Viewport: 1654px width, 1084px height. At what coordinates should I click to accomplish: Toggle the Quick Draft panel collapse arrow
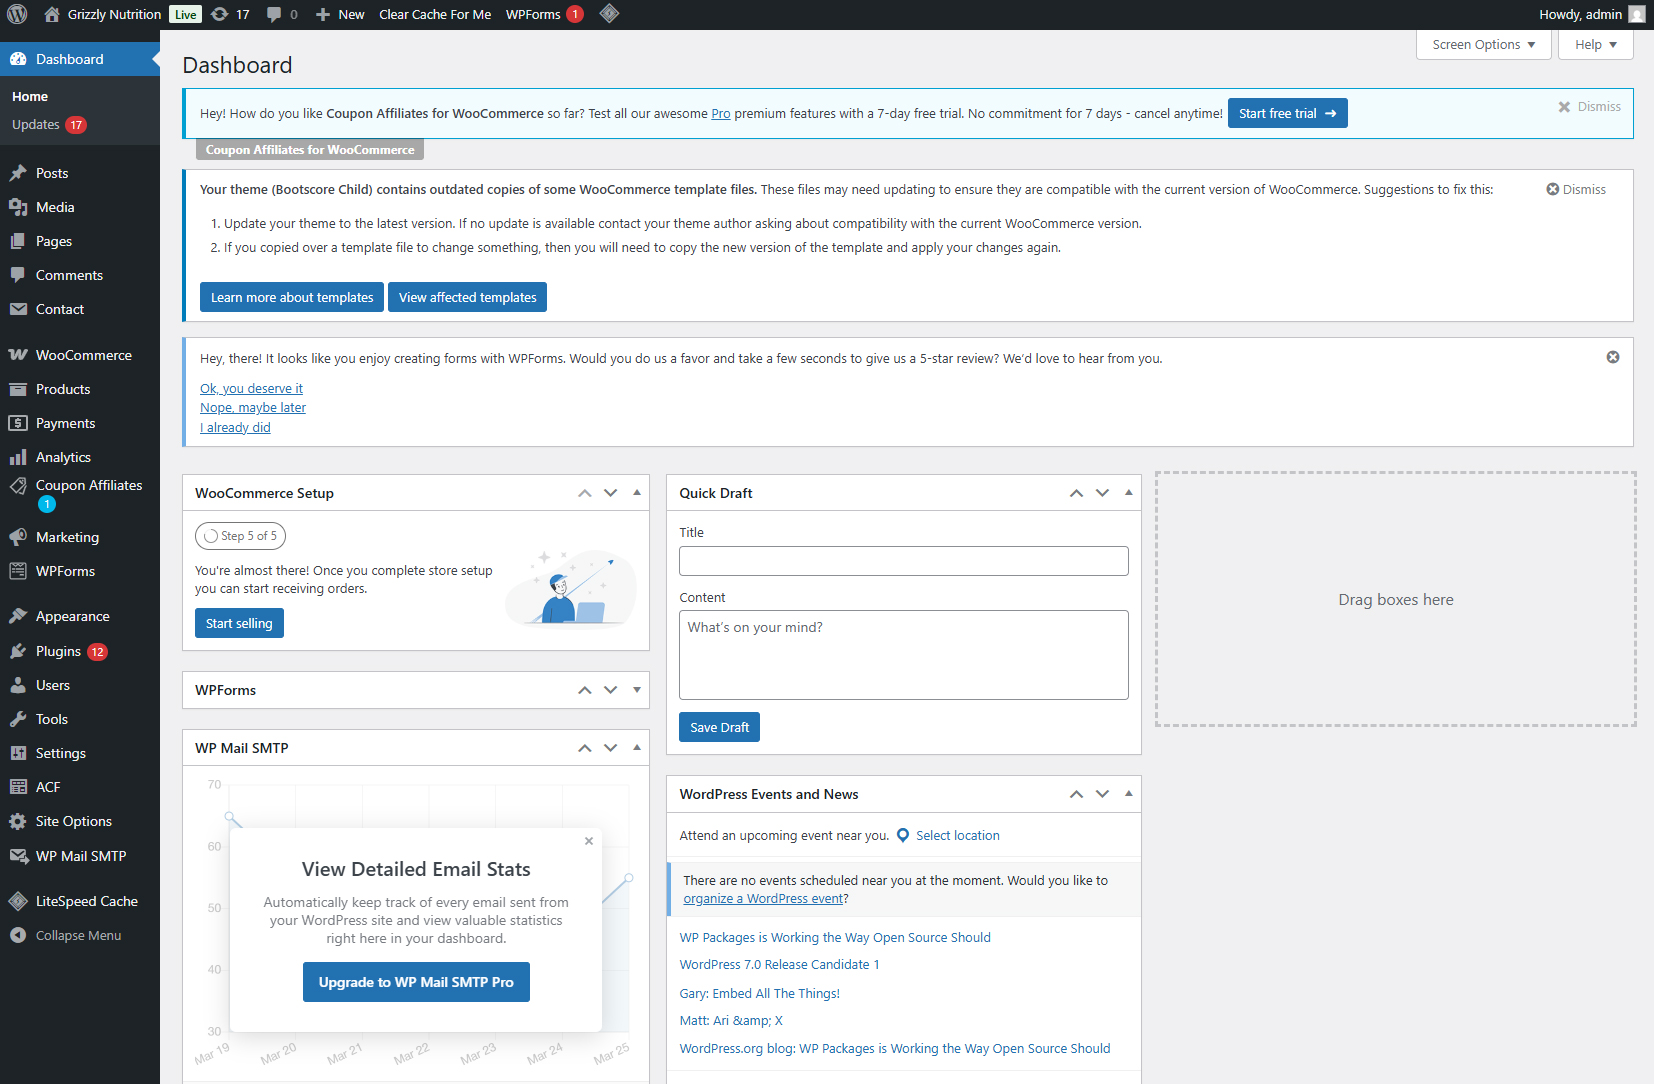point(1128,492)
